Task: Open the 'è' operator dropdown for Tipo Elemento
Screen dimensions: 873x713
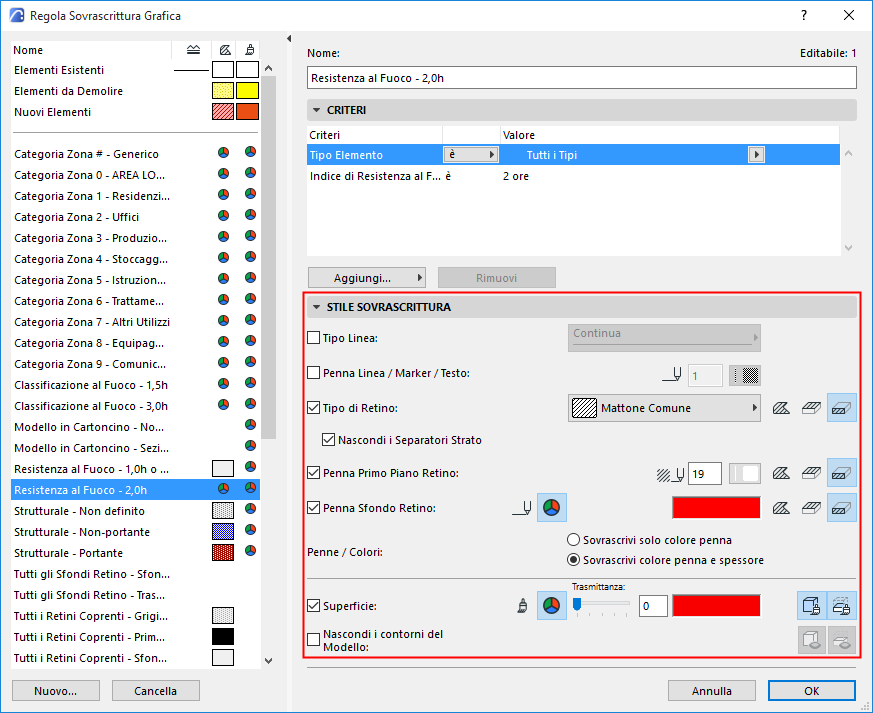Action: point(470,155)
